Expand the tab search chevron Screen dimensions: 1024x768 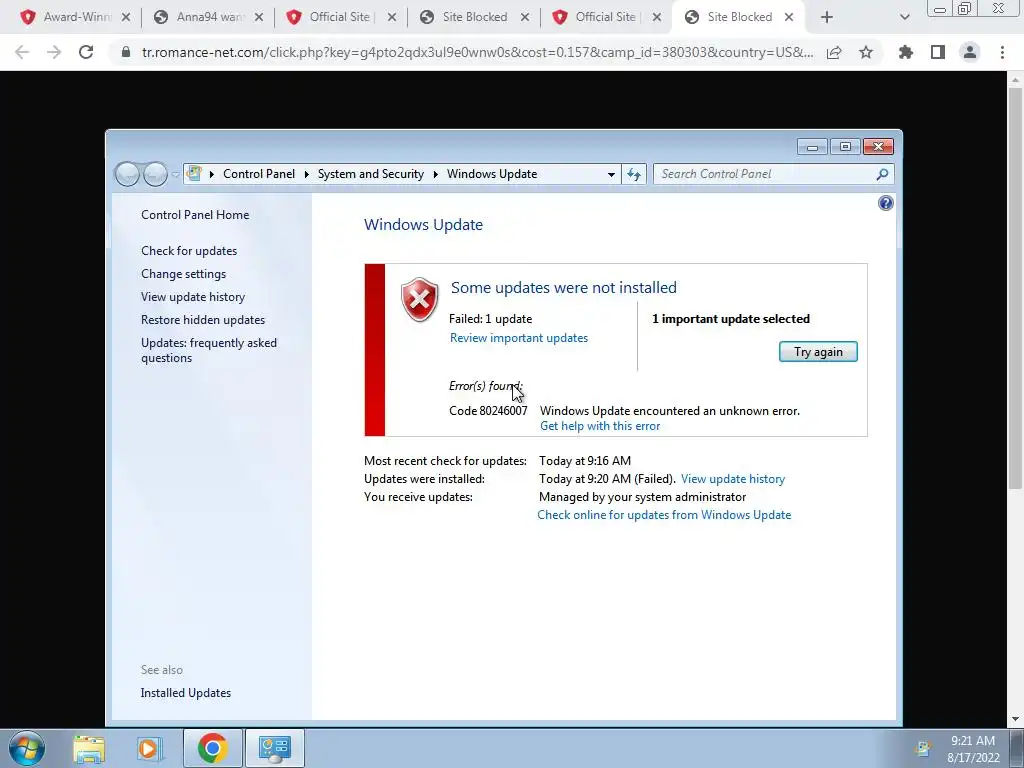click(x=904, y=17)
